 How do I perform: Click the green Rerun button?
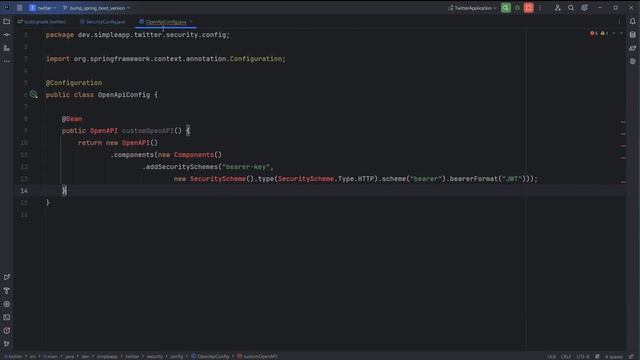pos(505,8)
